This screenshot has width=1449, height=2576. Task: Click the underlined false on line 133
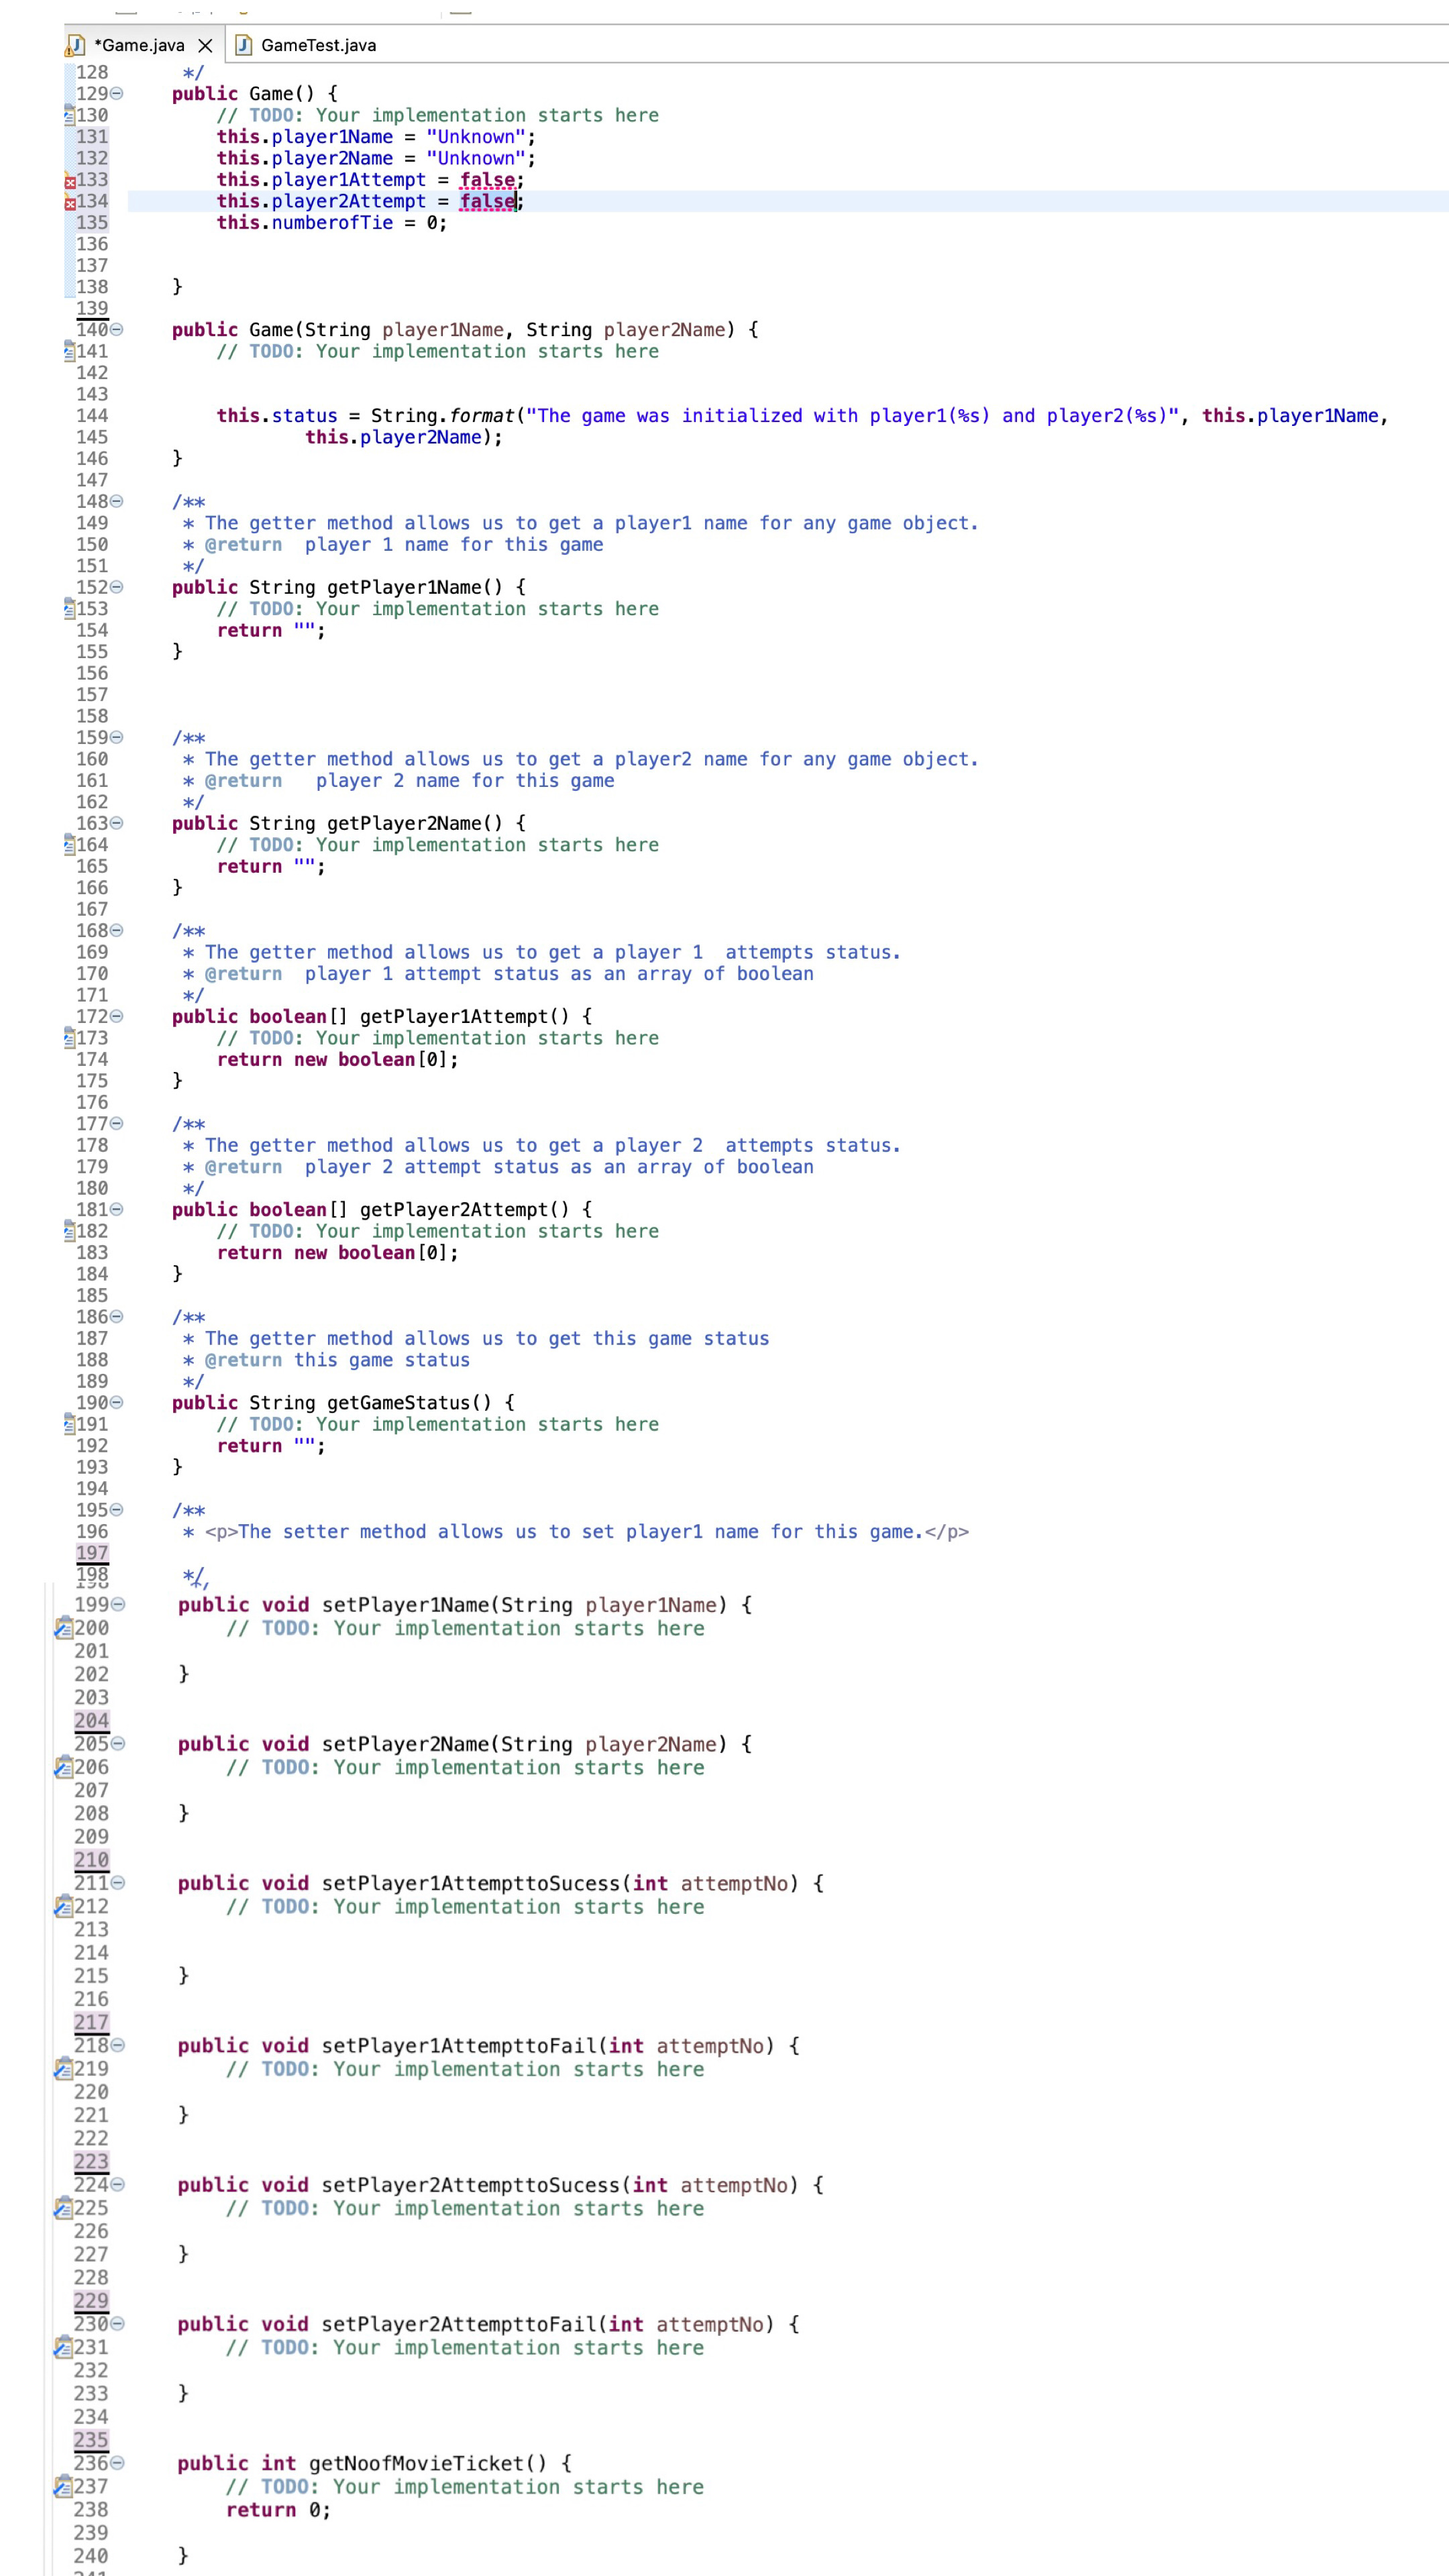pos(487,180)
